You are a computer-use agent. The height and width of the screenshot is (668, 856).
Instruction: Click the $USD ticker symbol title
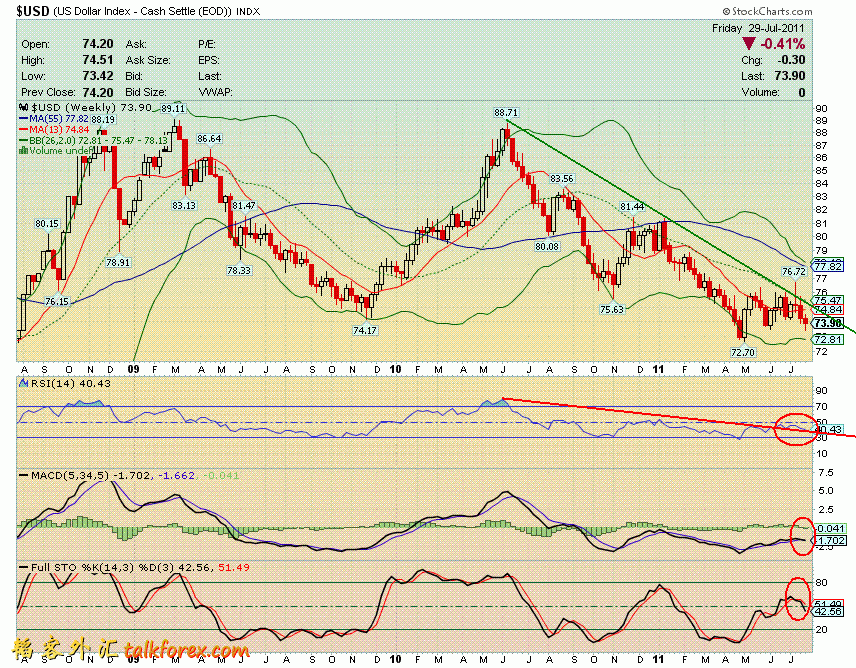click(x=33, y=11)
